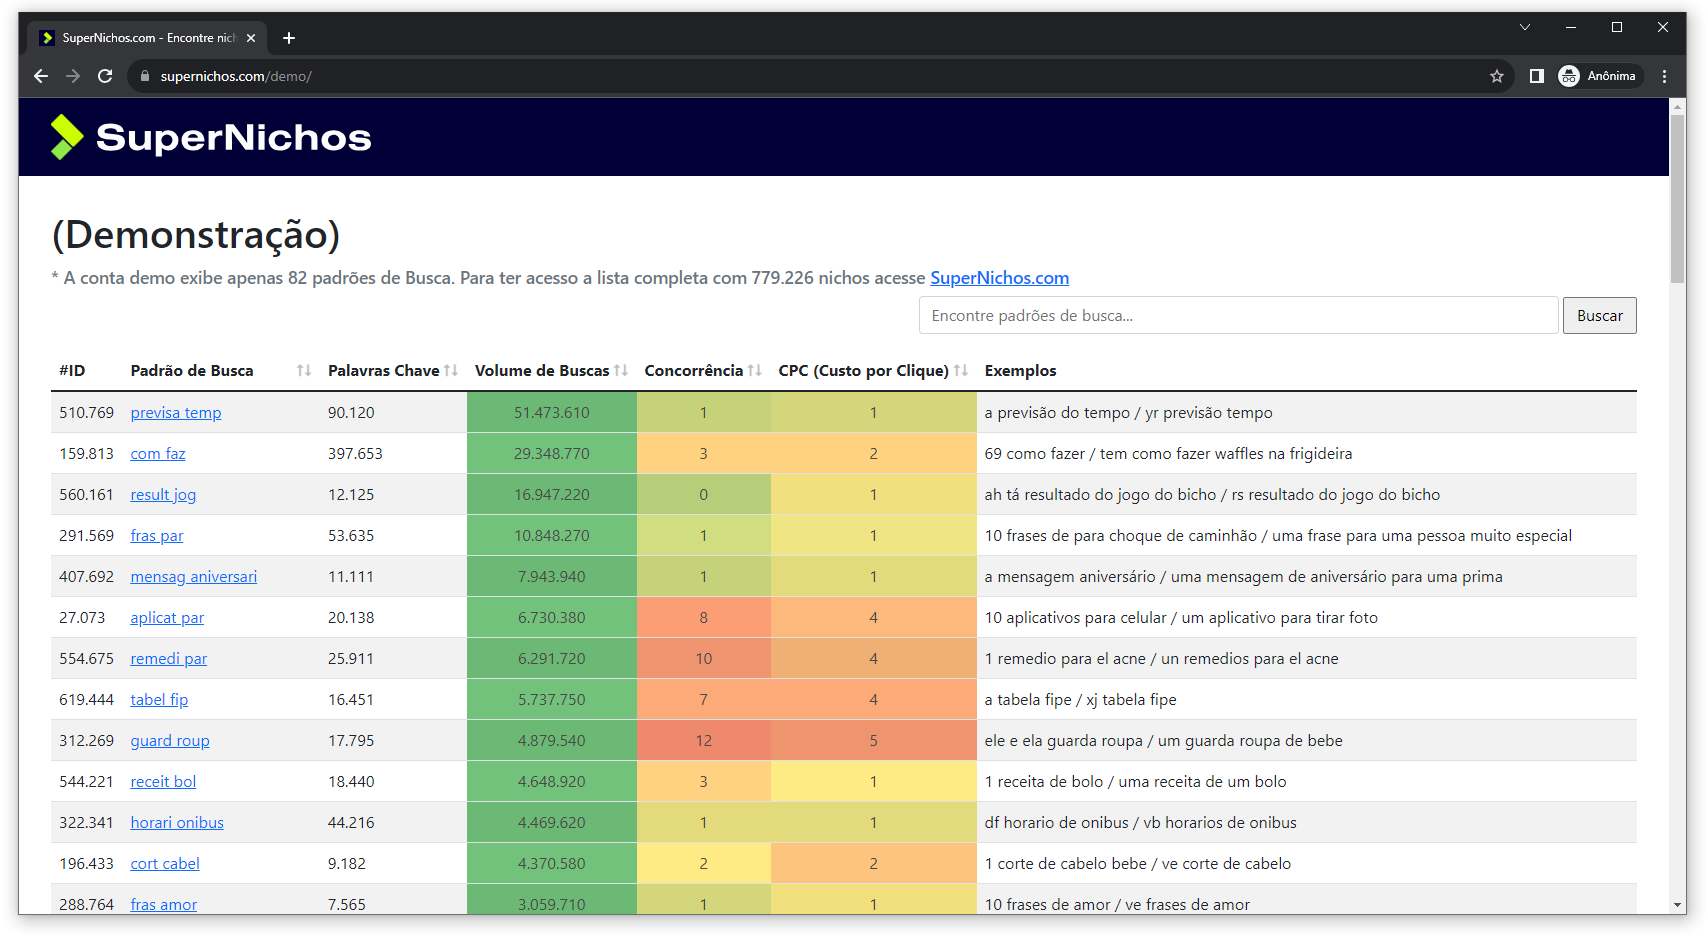Click the ID cell 510.769
Viewport: 1705px width, 936px height.
86,413
